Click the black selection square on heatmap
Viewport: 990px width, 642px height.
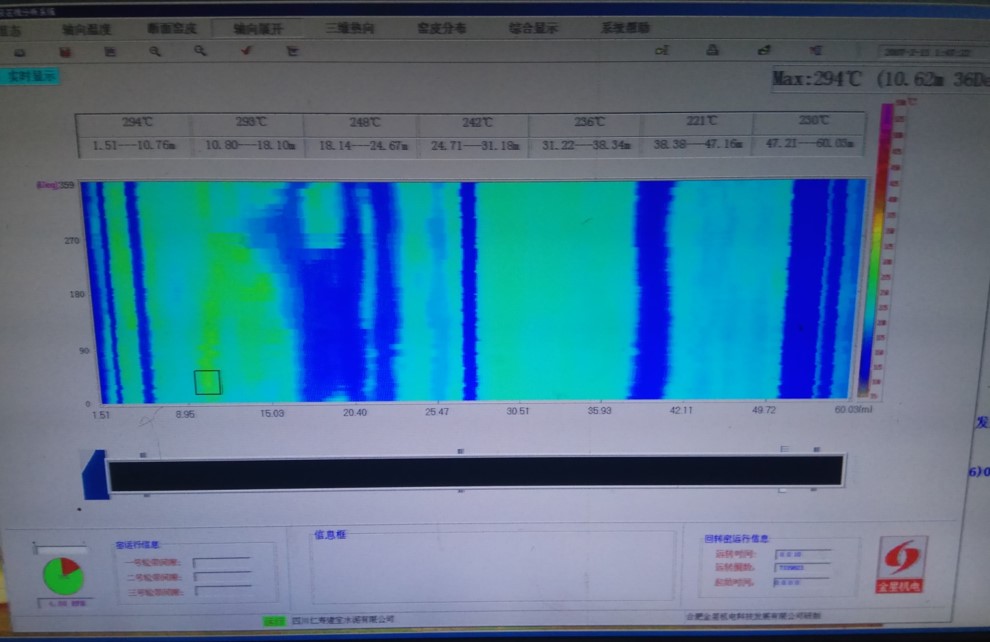point(207,382)
